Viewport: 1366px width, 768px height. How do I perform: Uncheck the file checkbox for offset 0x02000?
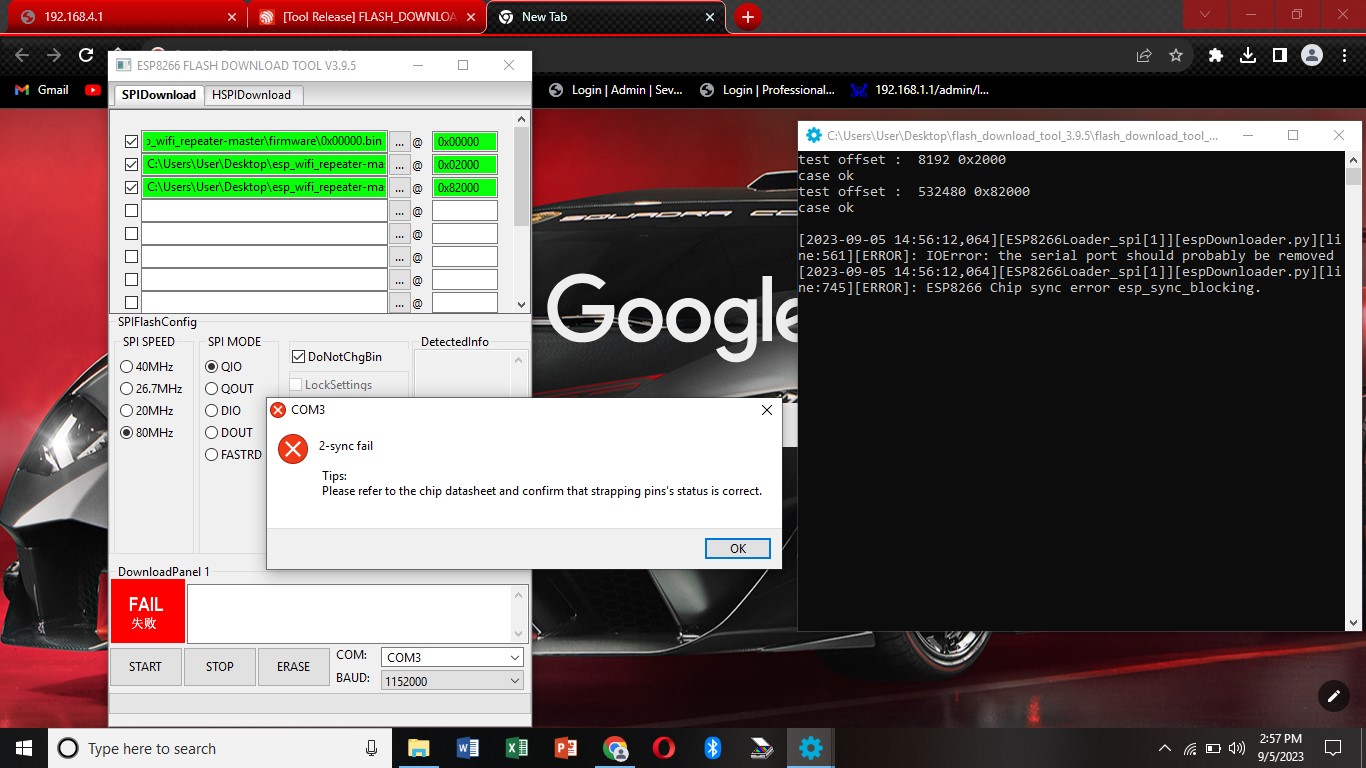click(131, 165)
